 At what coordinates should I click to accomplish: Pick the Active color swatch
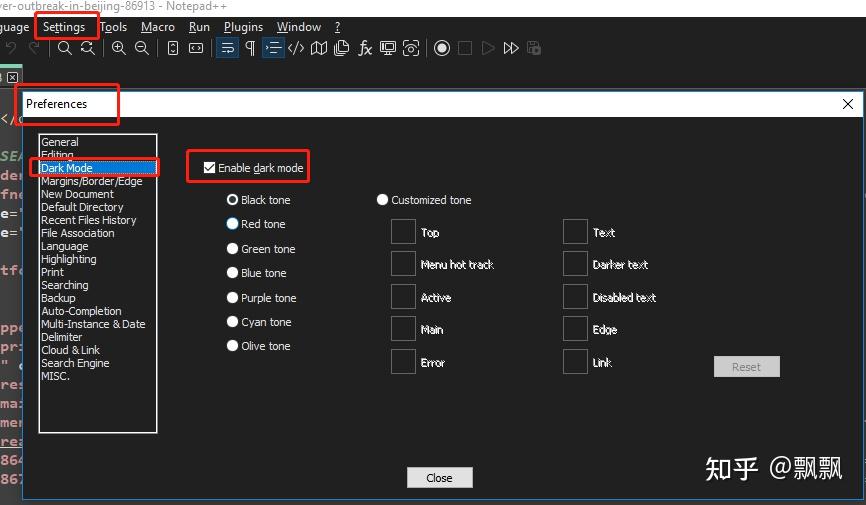[x=403, y=297]
